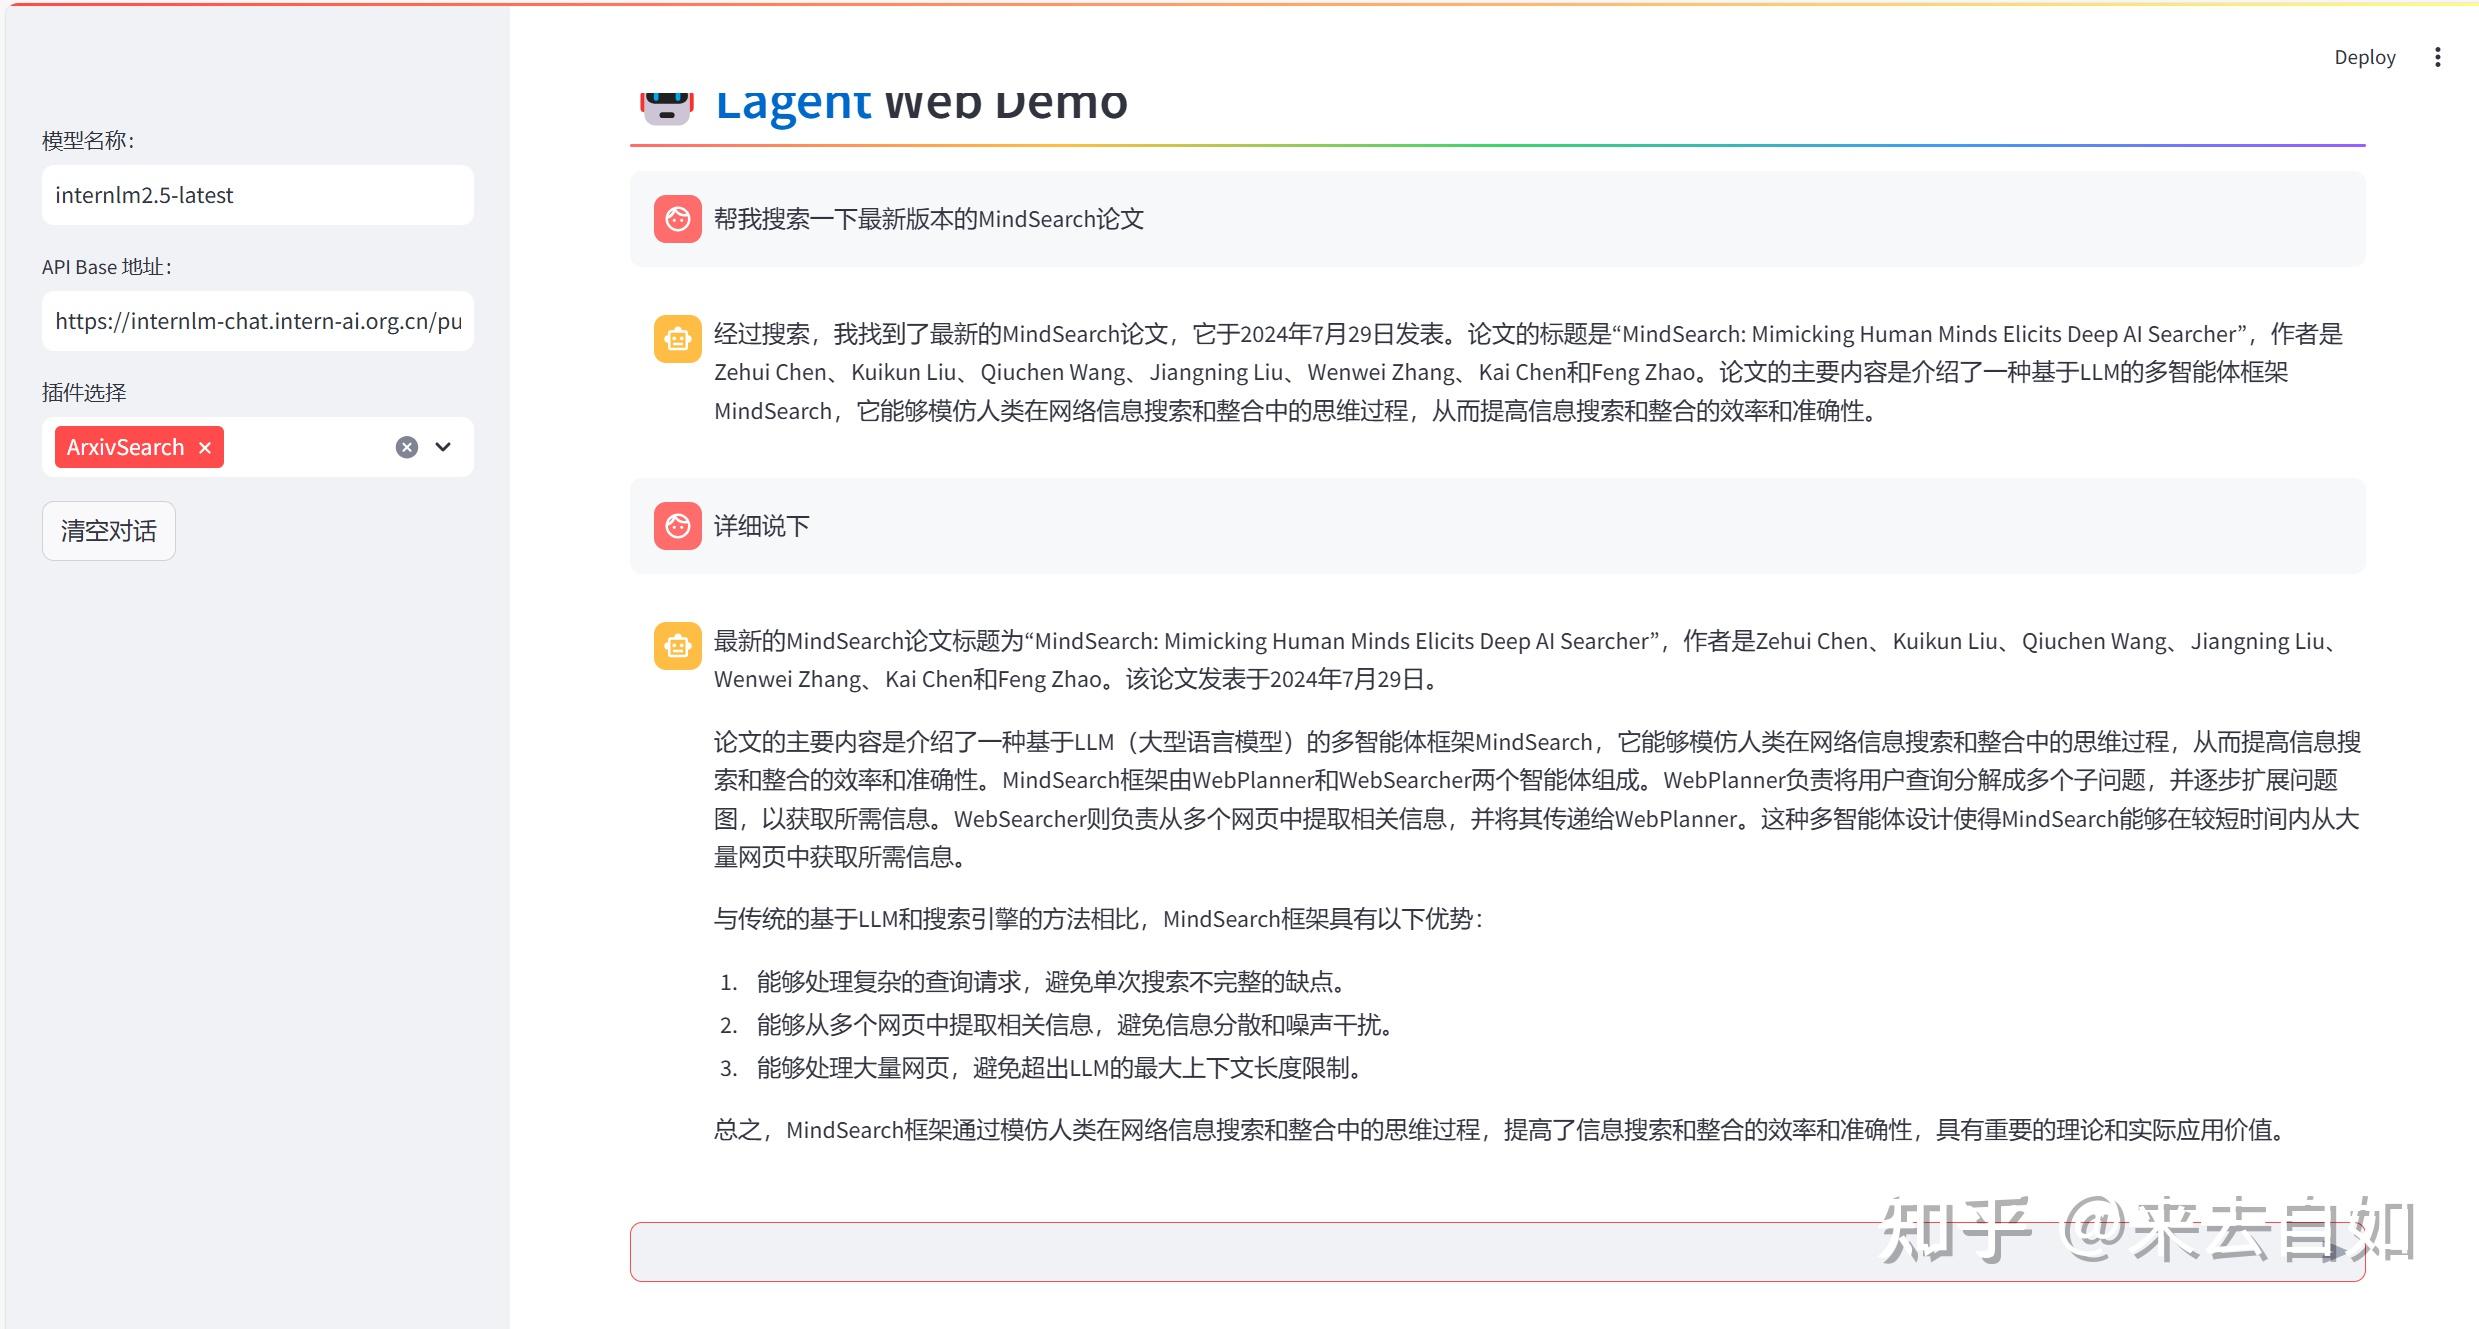The height and width of the screenshot is (1329, 2479).
Task: Select the ArxivSearch plugin tag
Action: (x=125, y=447)
